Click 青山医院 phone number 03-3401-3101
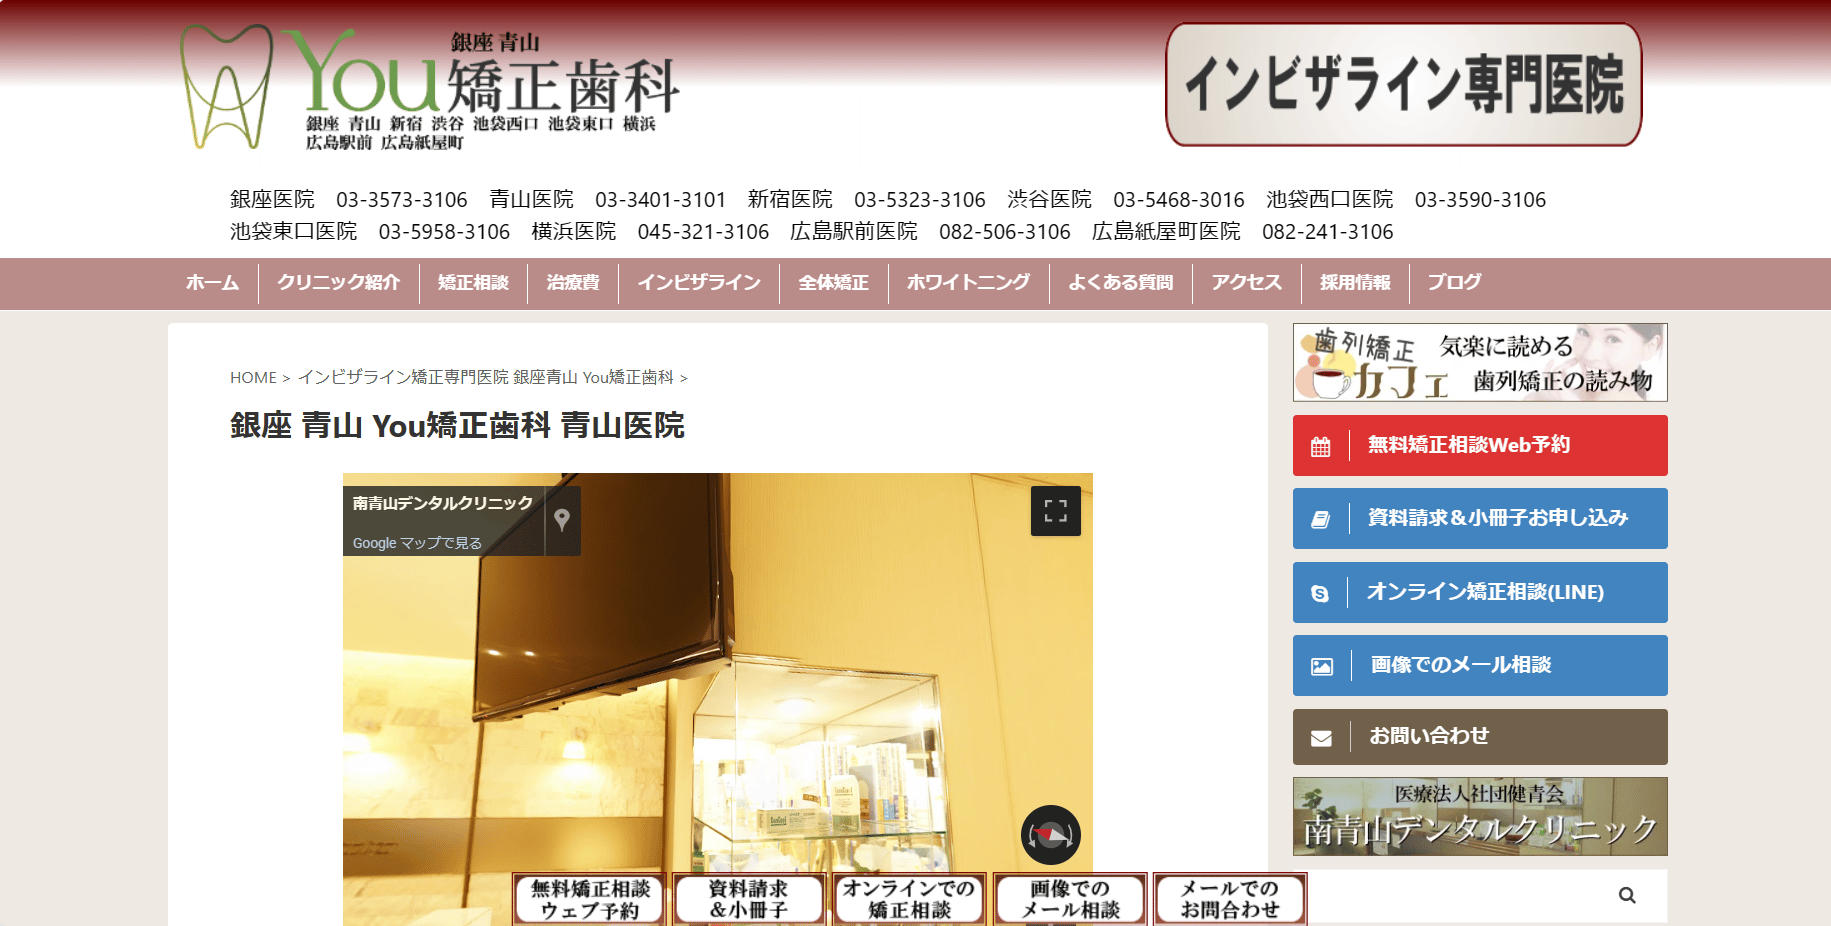Viewport: 1831px width, 926px height. click(x=660, y=200)
